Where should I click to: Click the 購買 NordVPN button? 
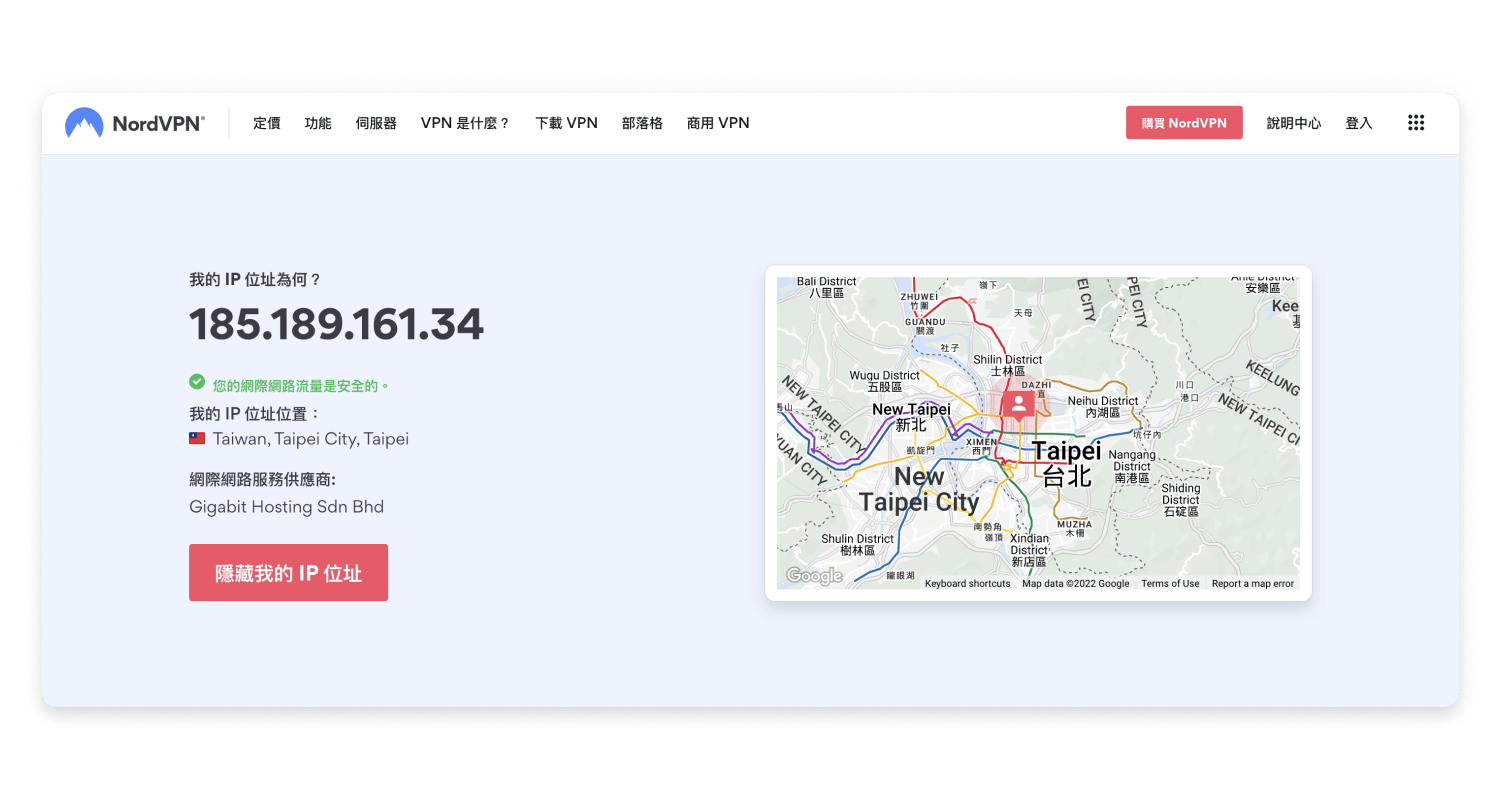[1184, 123]
